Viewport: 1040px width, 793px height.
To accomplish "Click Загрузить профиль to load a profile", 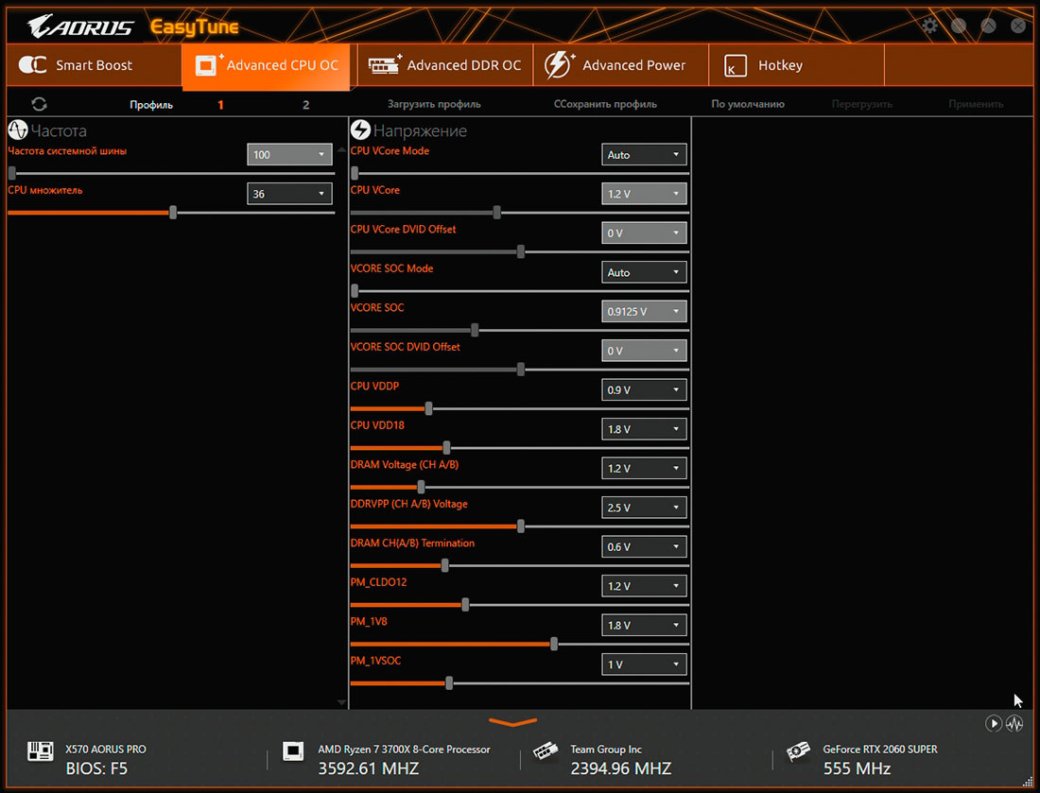I will pos(434,104).
